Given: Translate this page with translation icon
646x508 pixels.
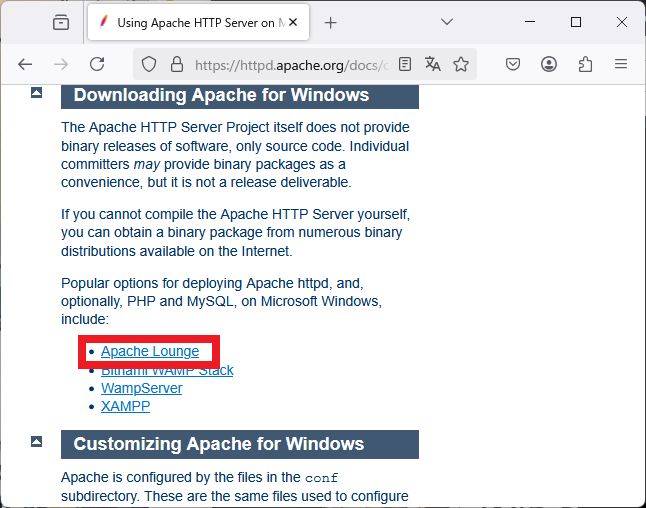Looking at the screenshot, I should point(433,64).
